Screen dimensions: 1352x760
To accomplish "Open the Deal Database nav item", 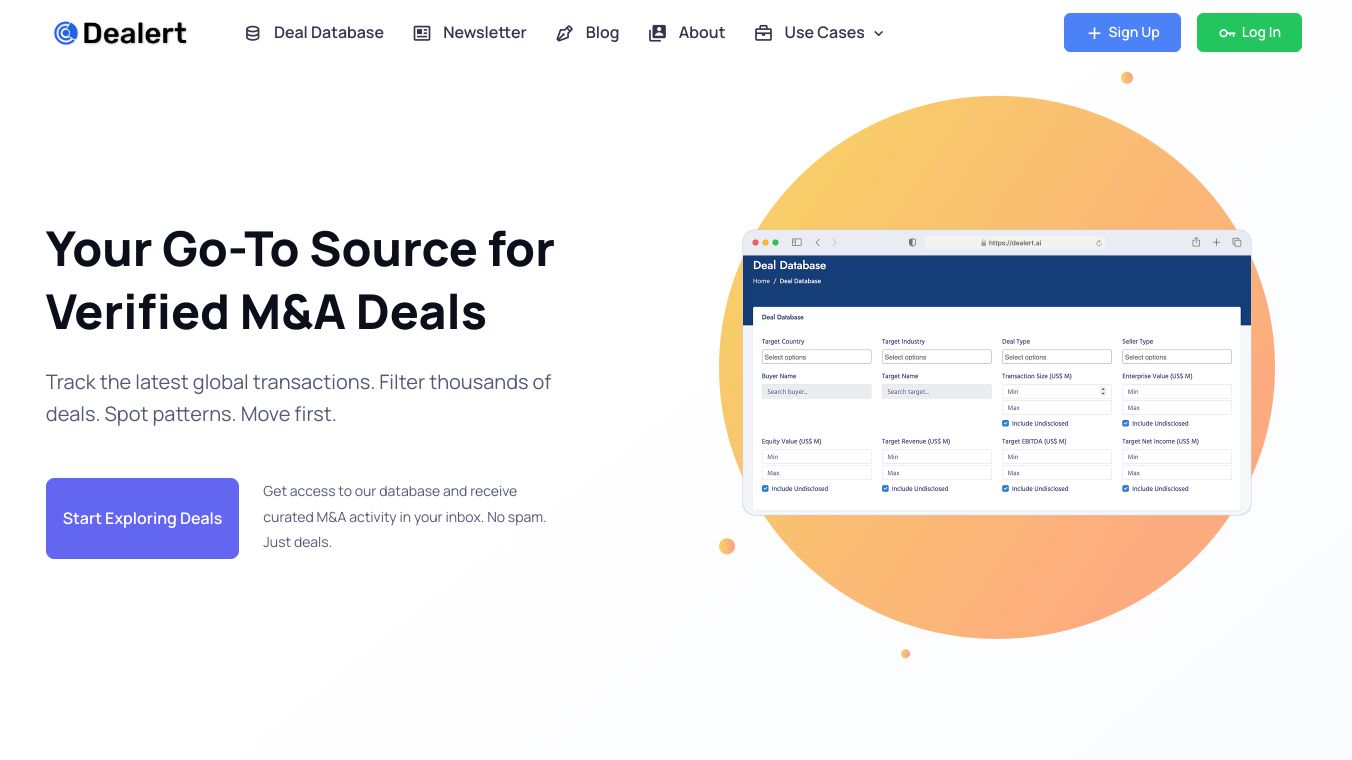I will click(314, 33).
